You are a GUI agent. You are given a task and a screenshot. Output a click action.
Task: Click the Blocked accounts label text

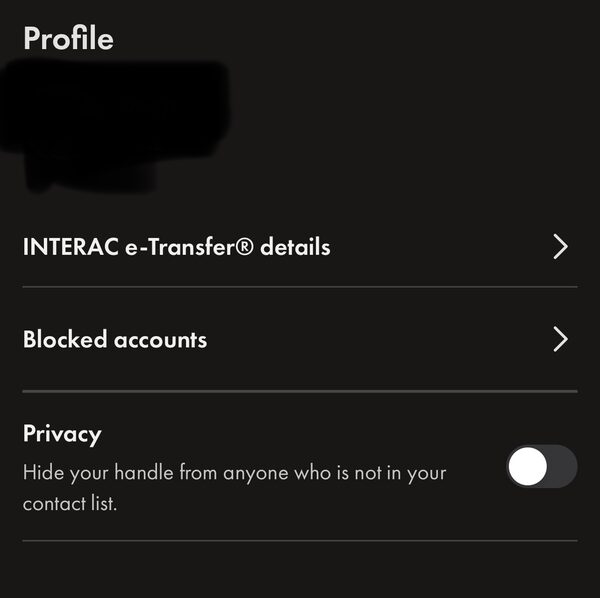coord(115,340)
